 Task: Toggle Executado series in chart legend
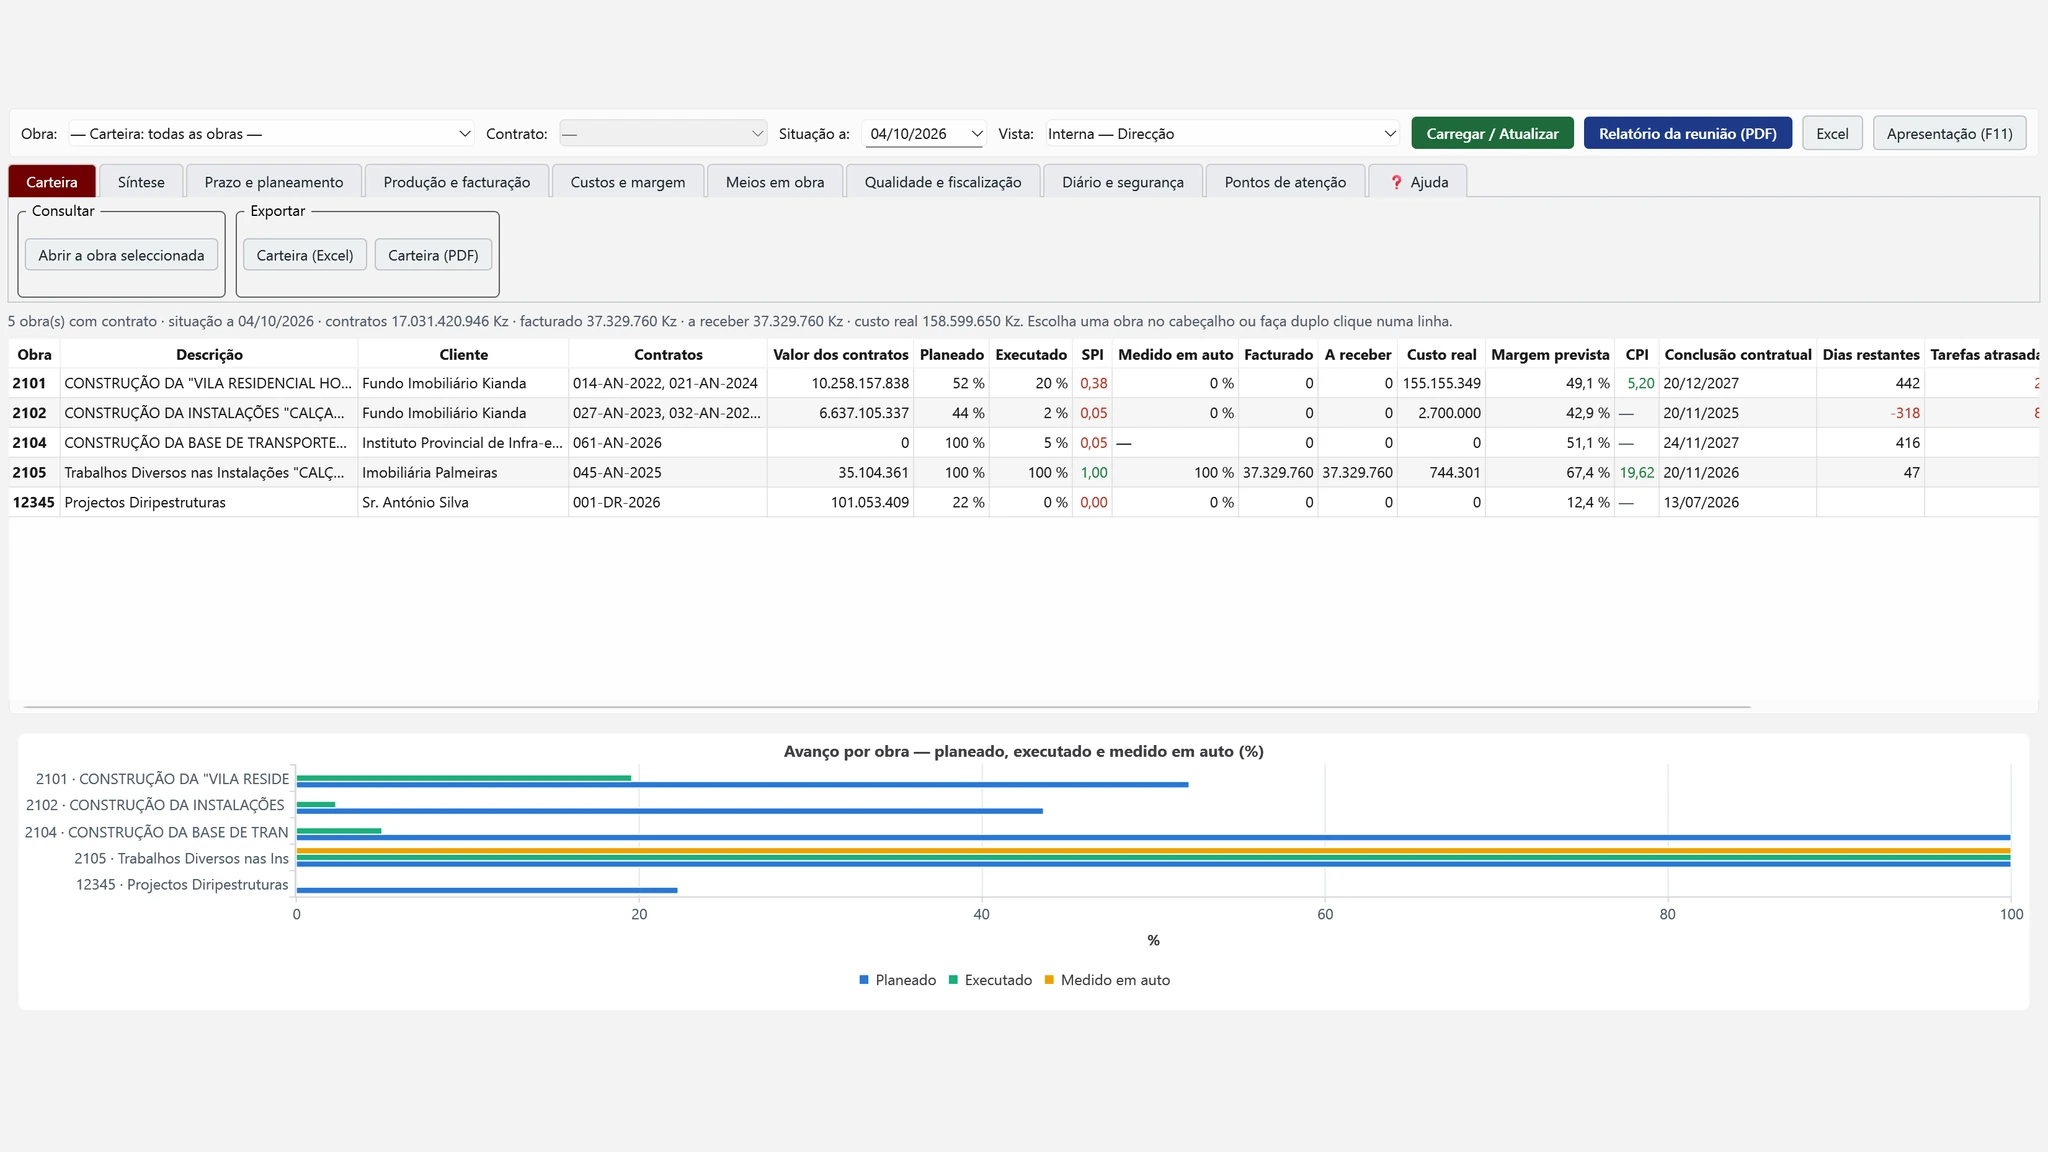[990, 980]
